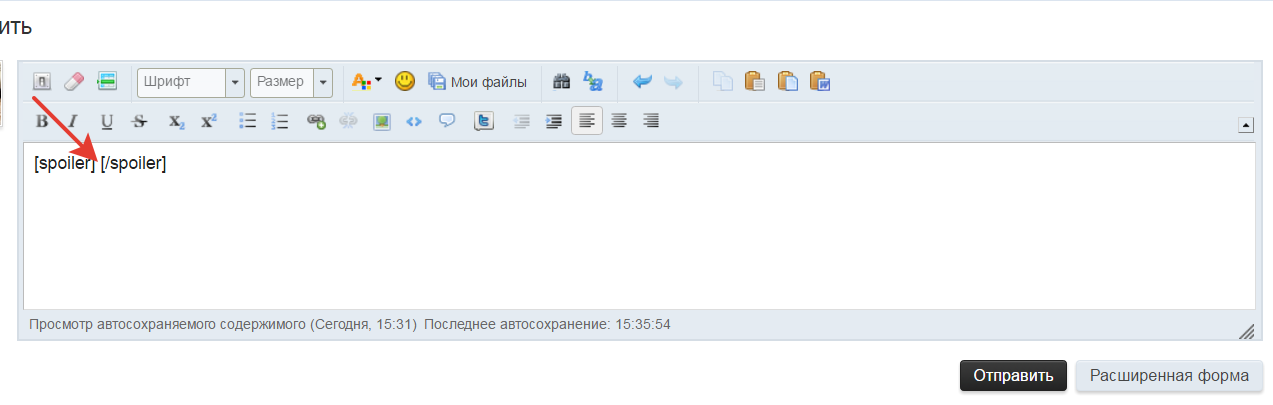The height and width of the screenshot is (405, 1273).
Task: Insert a link with the chain icon
Action: click(x=316, y=121)
